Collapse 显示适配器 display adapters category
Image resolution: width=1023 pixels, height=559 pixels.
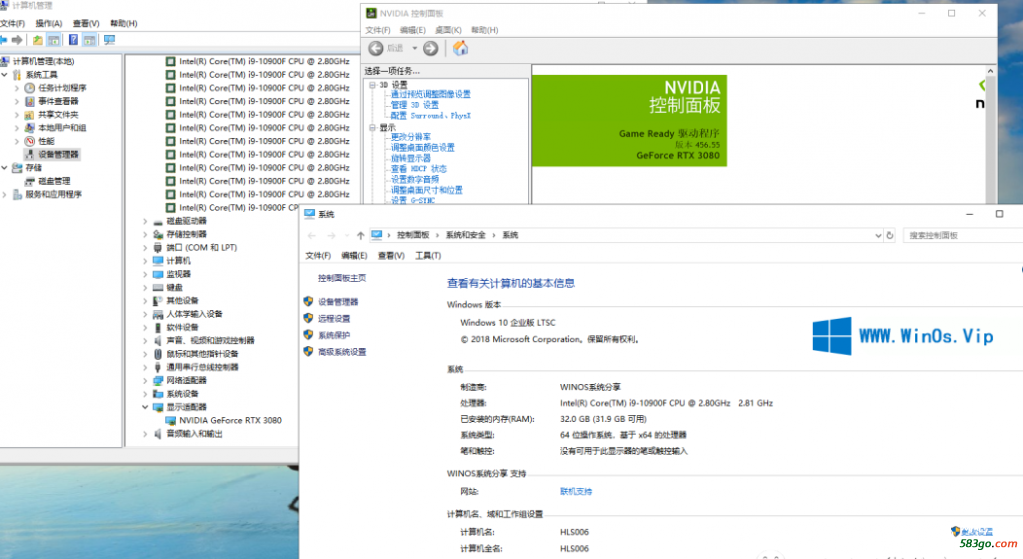(145, 407)
